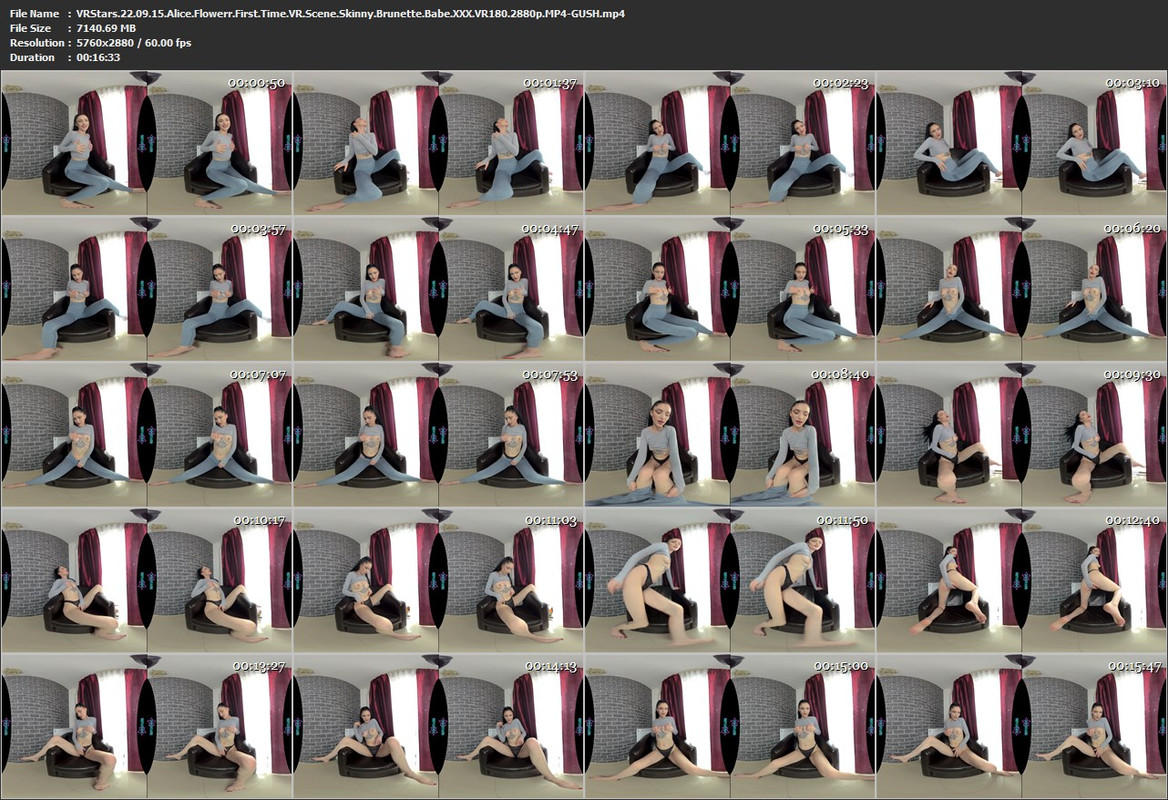Click the resolution value 5760x2880 / 60.00 fps
Image resolution: width=1168 pixels, height=800 pixels.
pyautogui.click(x=134, y=42)
